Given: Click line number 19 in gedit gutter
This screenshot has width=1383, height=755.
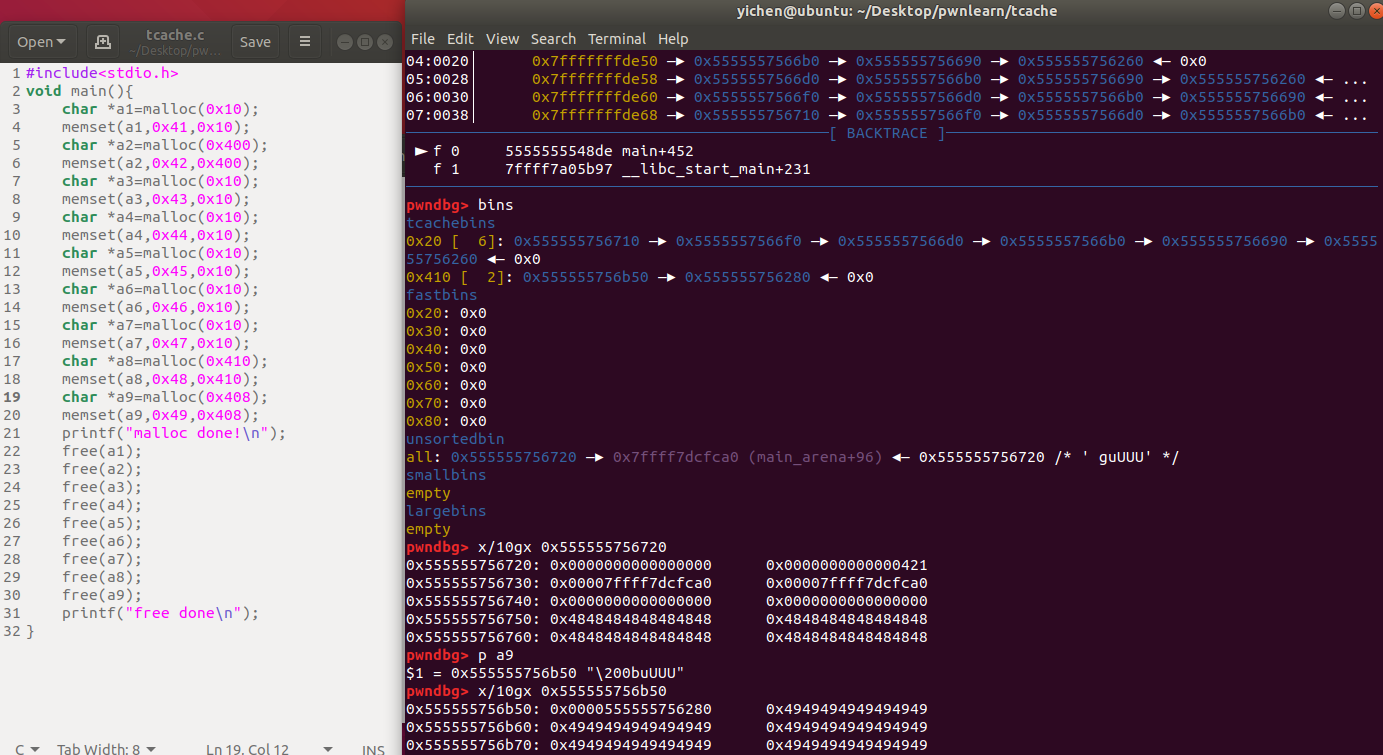Looking at the screenshot, I should click(12, 397).
